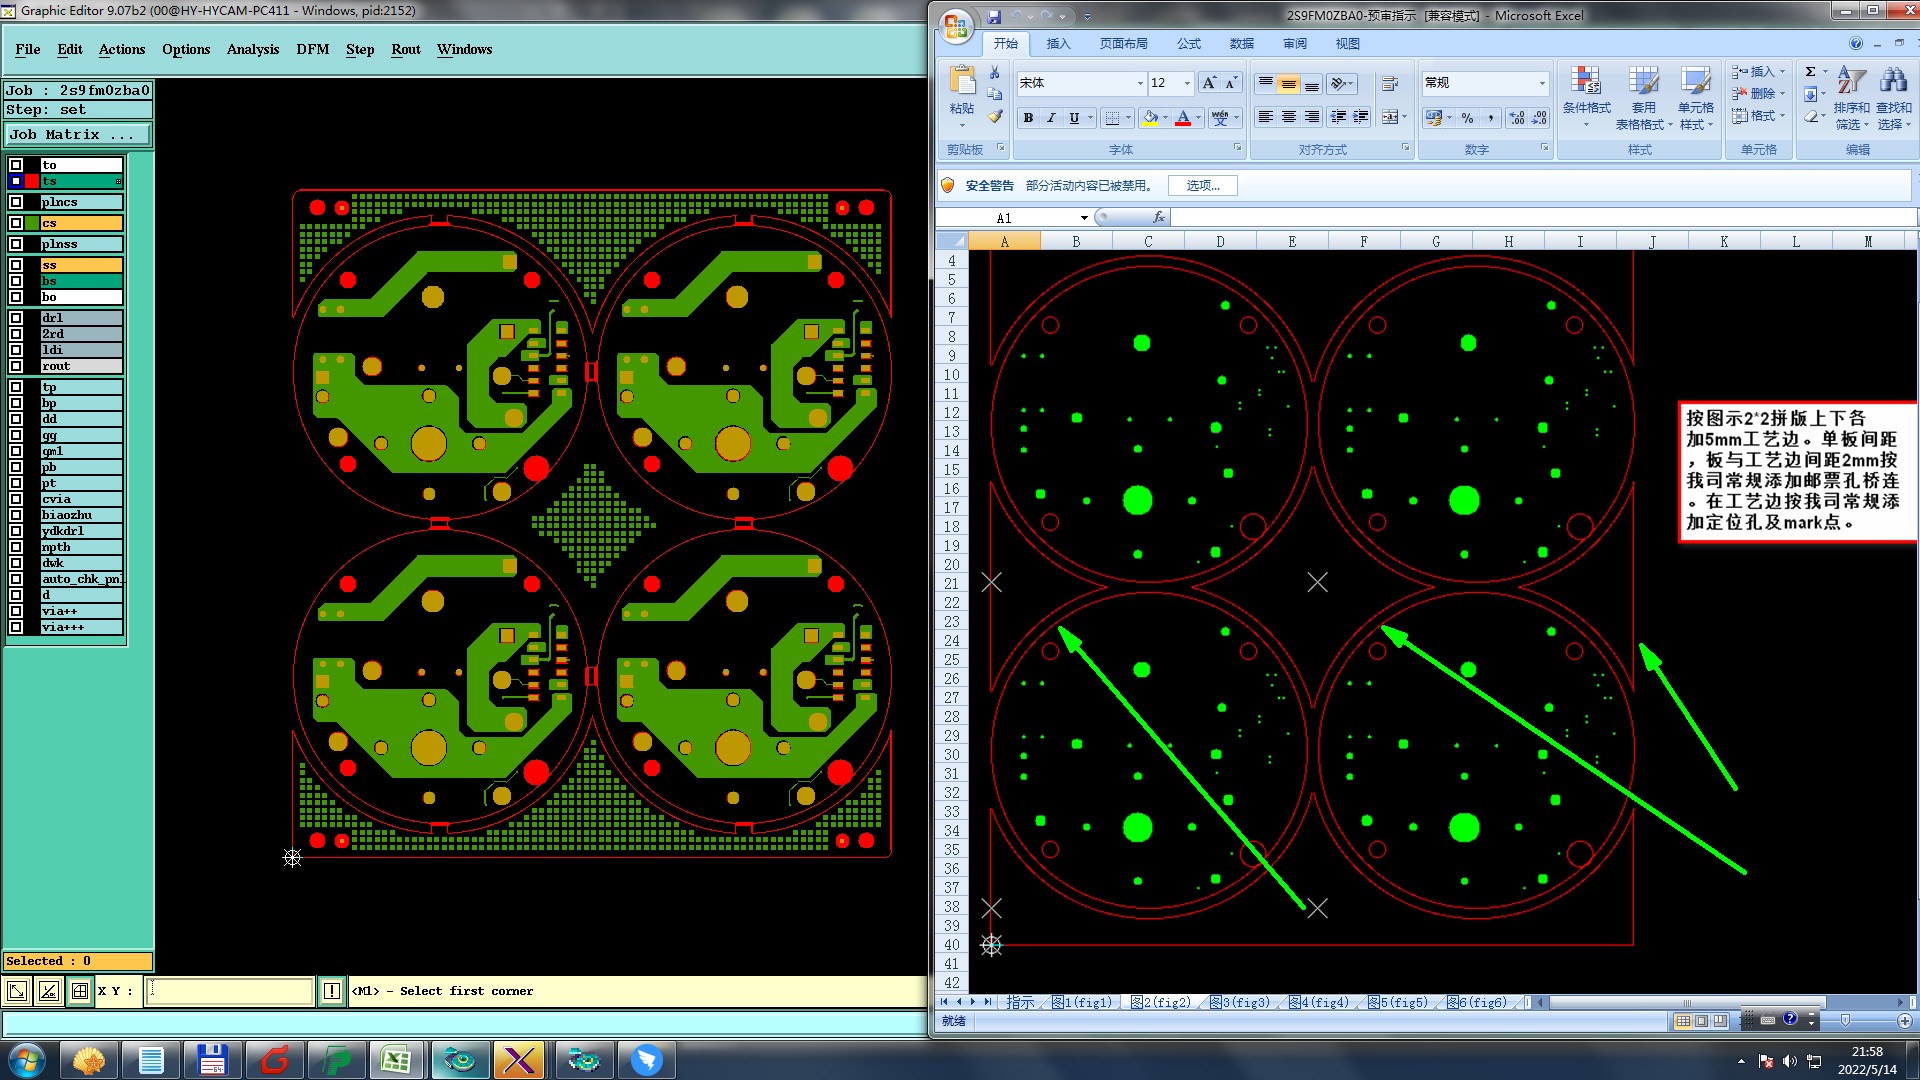
Task: Click the Format Painter brush icon
Action: pos(995,117)
